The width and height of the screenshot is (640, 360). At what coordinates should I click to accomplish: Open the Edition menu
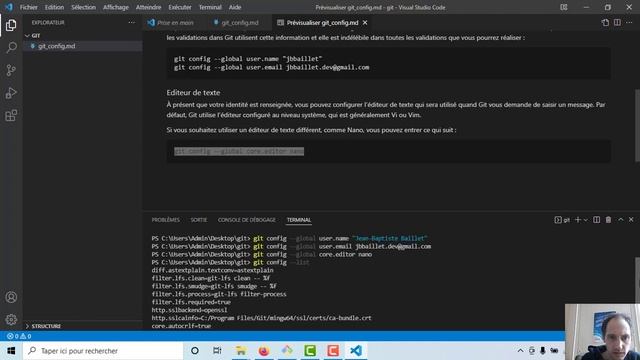tap(54, 7)
